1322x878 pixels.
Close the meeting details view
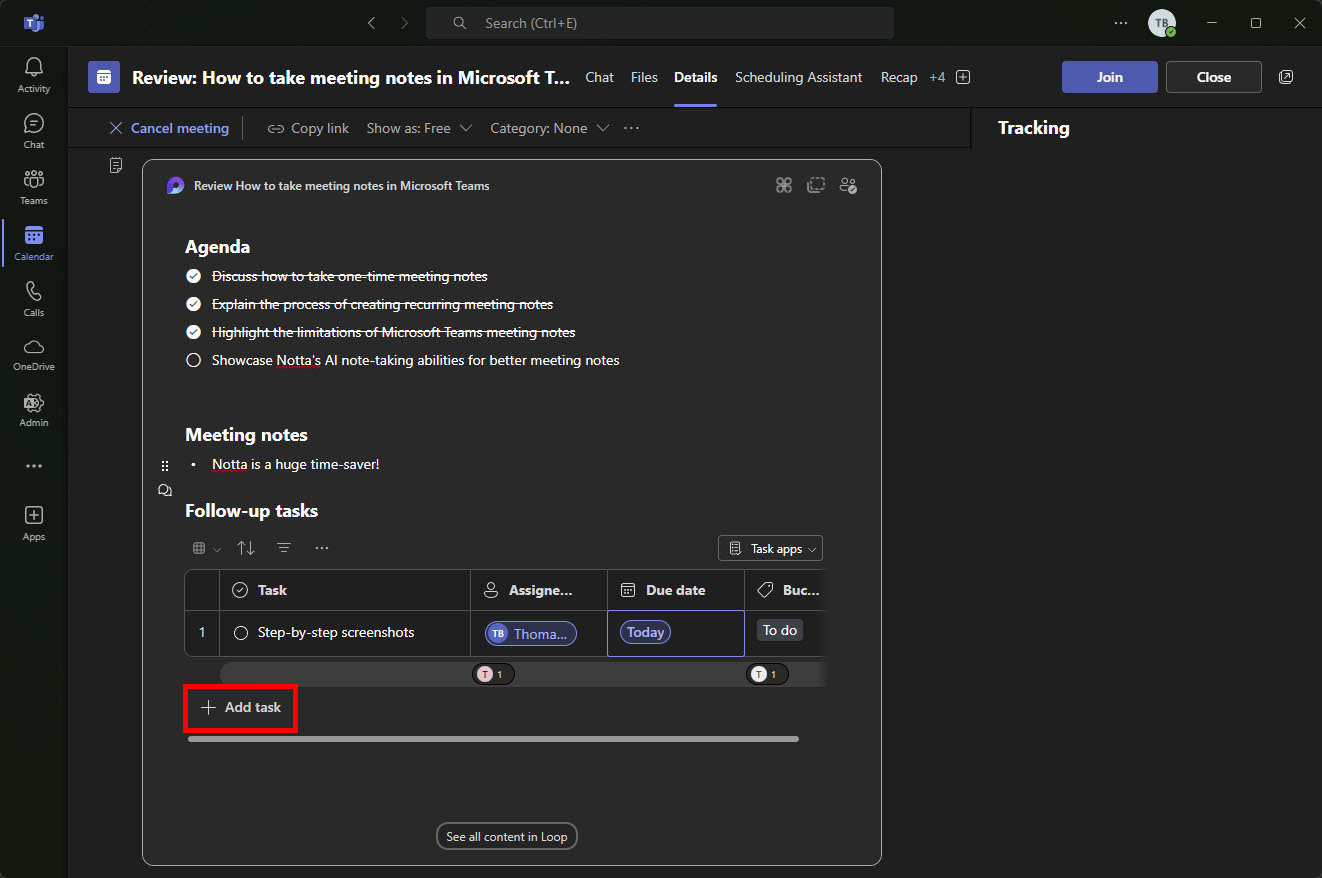tap(1214, 77)
